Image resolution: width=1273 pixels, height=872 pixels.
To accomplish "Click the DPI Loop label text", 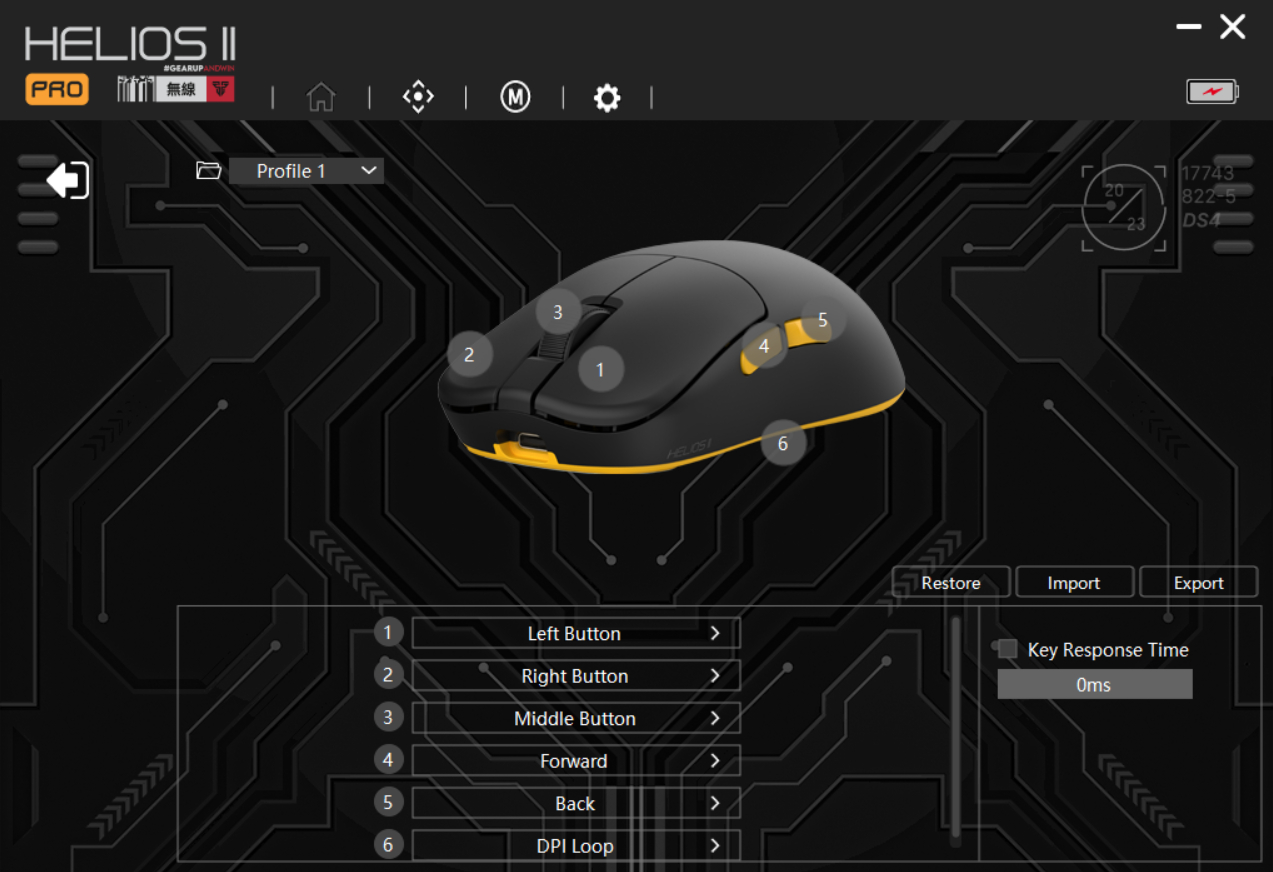I will (x=575, y=846).
